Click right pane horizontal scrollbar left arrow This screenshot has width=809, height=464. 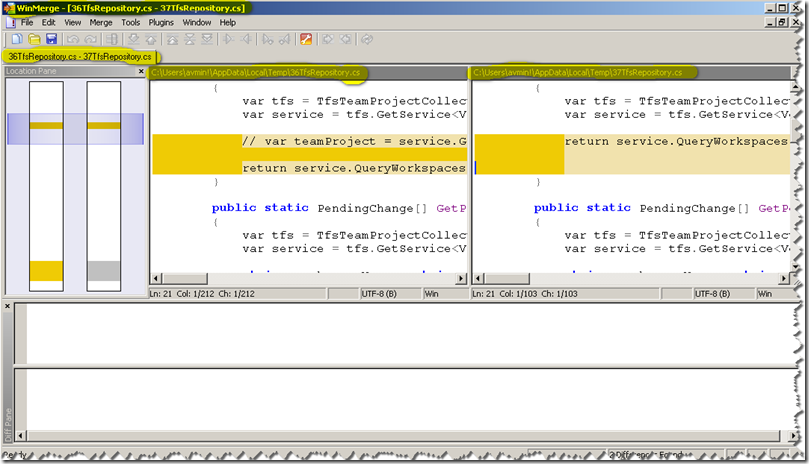pyautogui.click(x=478, y=279)
